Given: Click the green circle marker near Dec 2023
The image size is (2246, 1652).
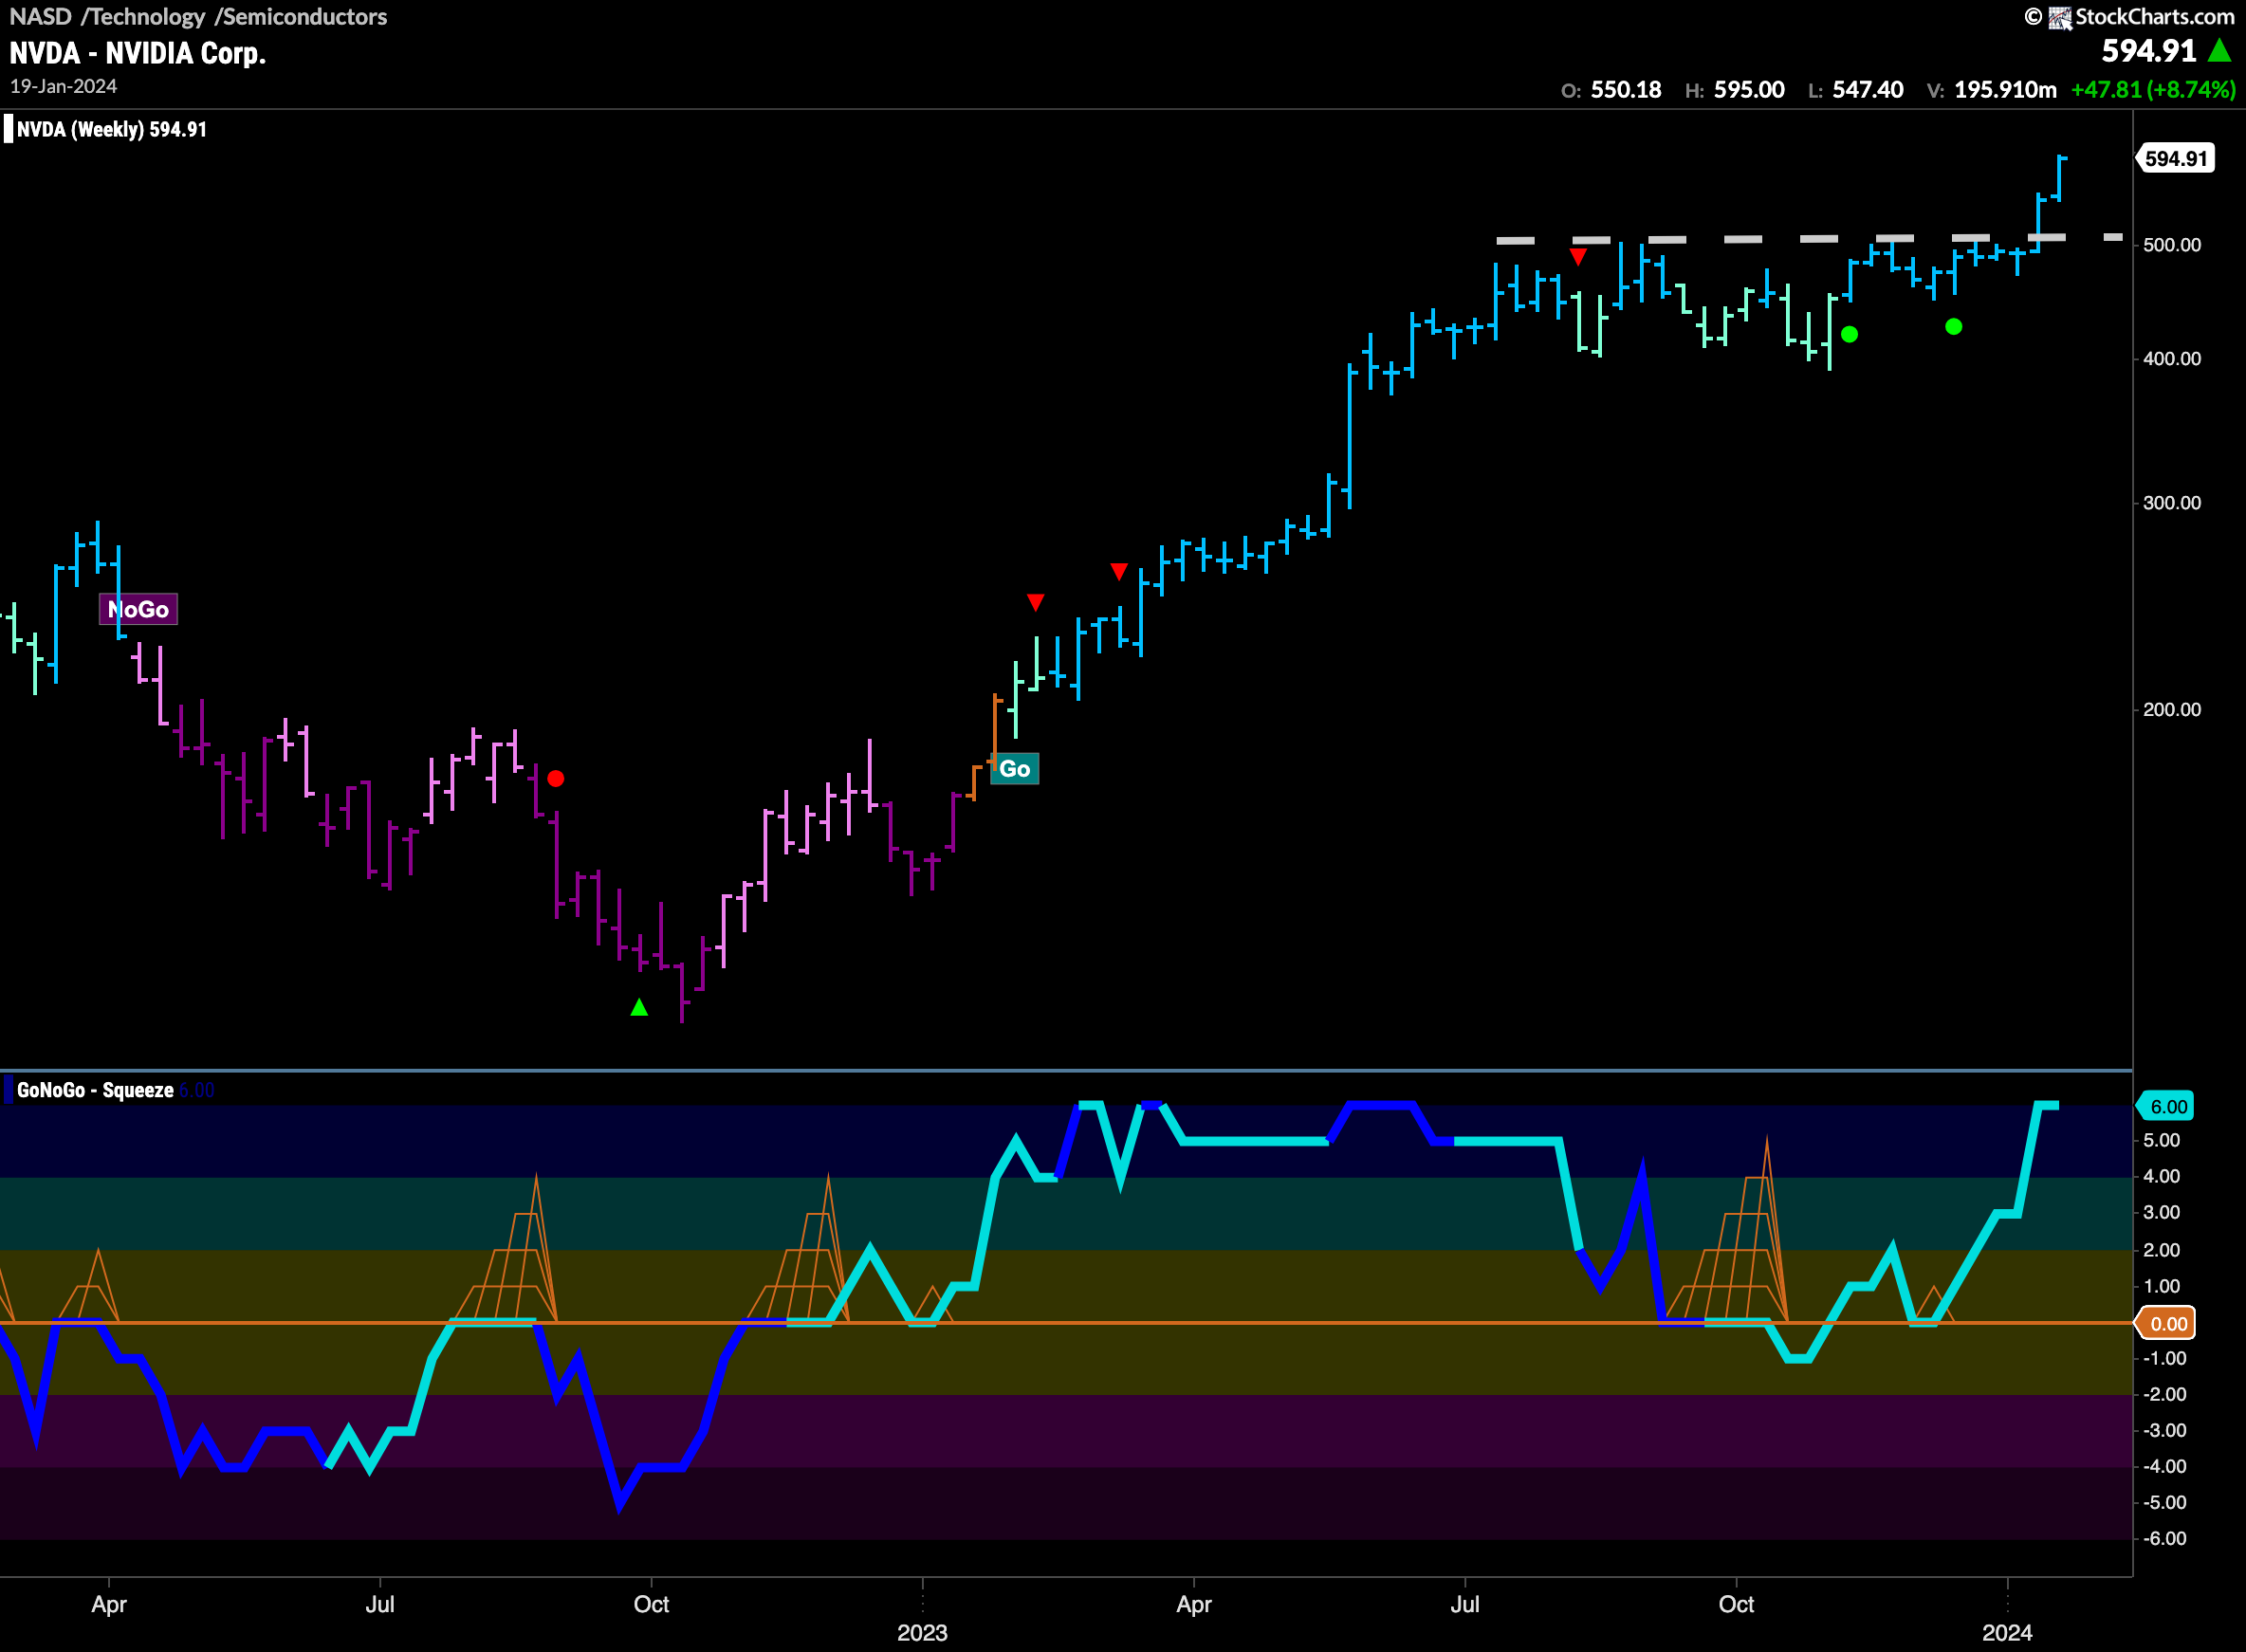Looking at the screenshot, I should click(x=1953, y=326).
